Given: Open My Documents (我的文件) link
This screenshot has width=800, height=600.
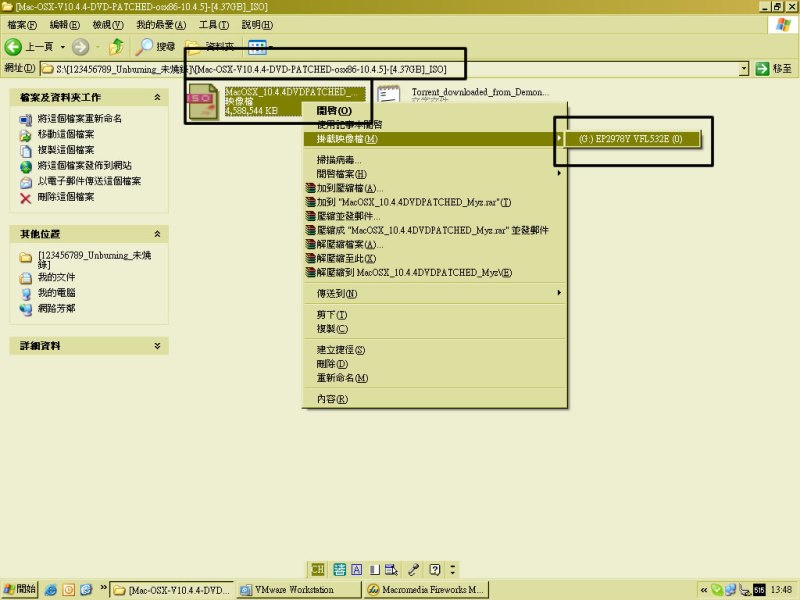Looking at the screenshot, I should [x=56, y=277].
